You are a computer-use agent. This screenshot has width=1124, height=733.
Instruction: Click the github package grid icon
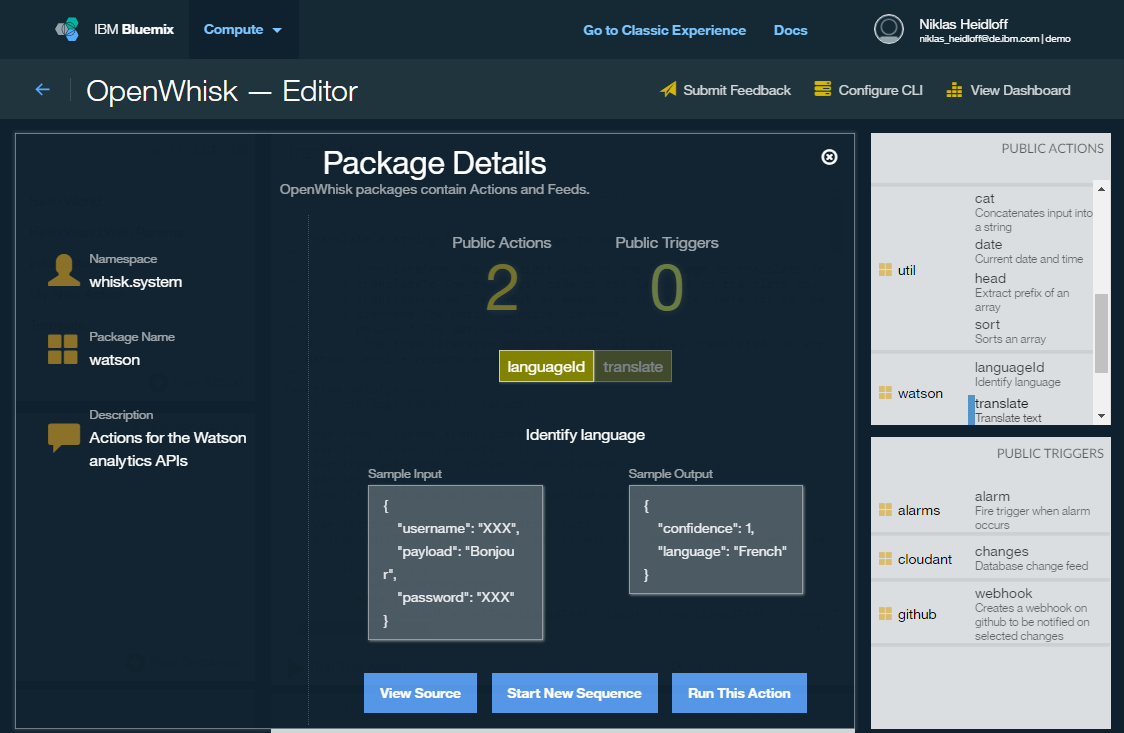pos(885,613)
